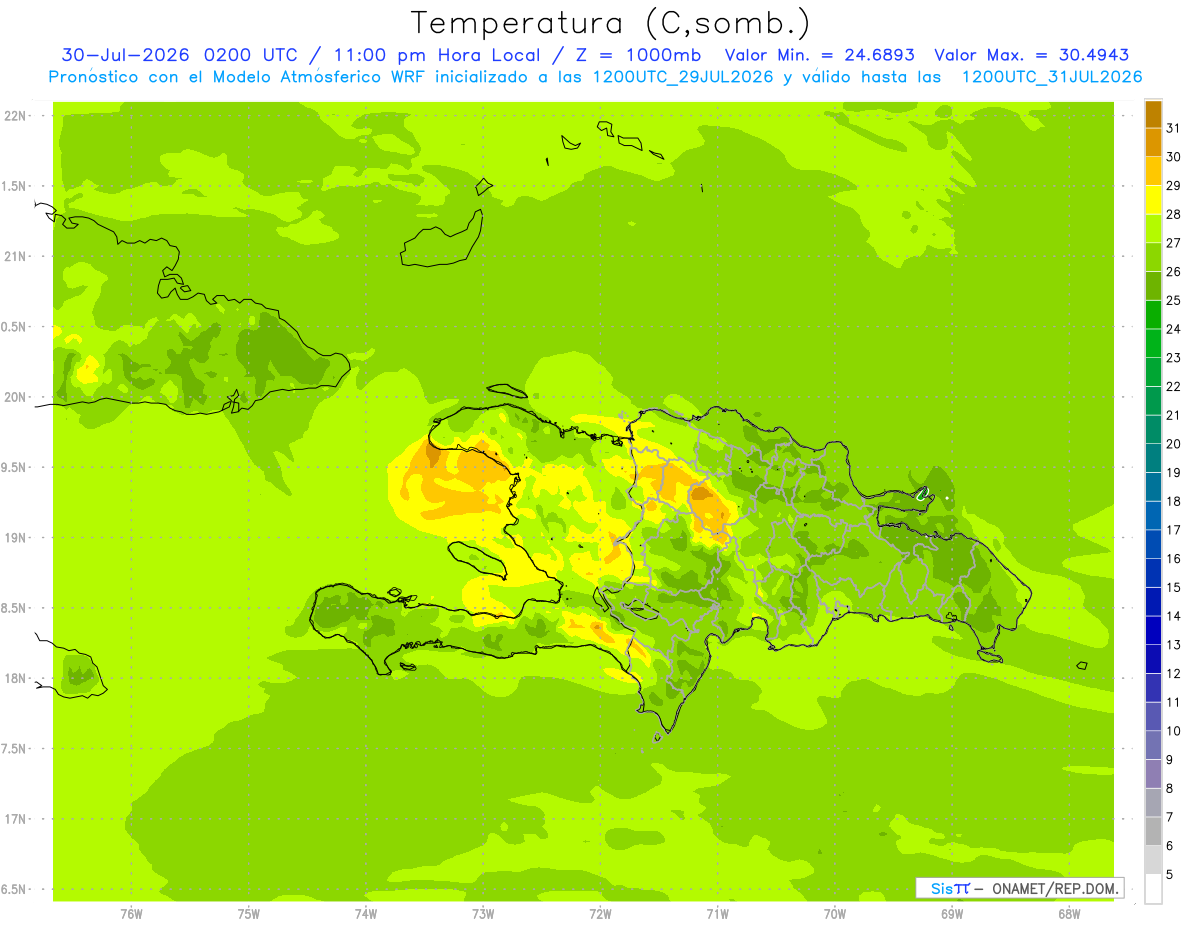Click legend value "28"
This screenshot has width=1200, height=927.
click(x=1174, y=214)
